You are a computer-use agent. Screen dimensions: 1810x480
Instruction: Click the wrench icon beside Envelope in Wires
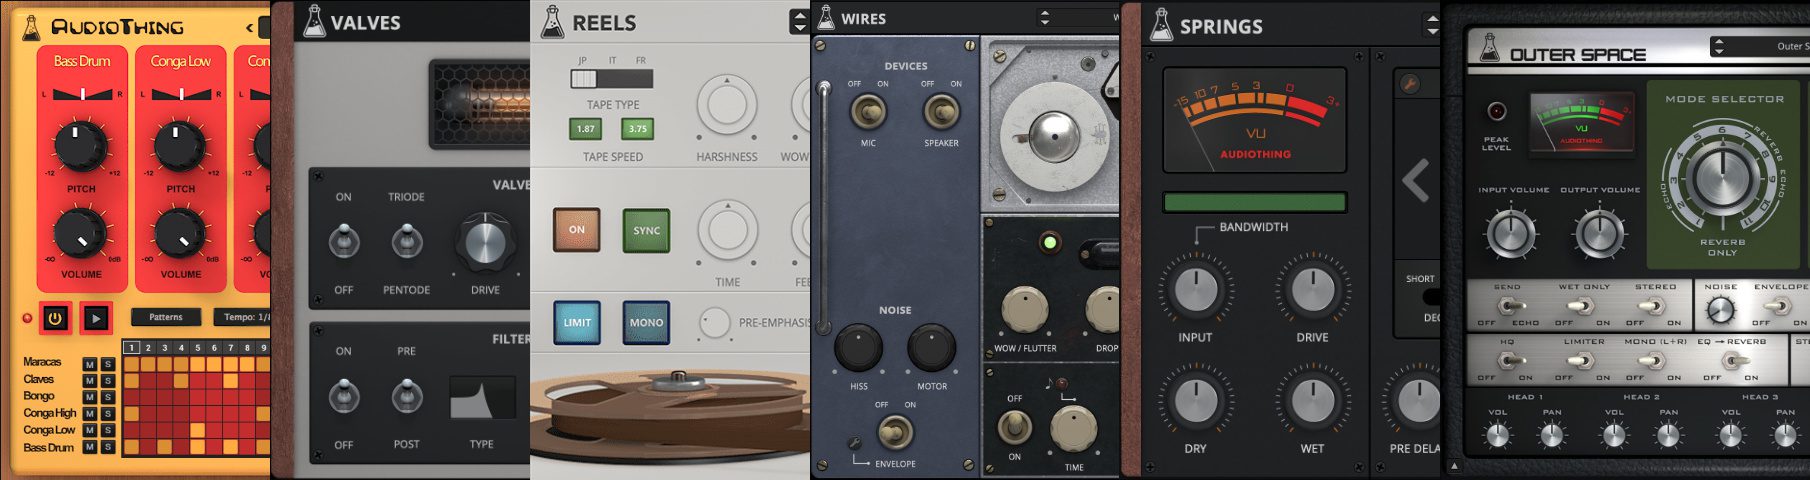(855, 443)
